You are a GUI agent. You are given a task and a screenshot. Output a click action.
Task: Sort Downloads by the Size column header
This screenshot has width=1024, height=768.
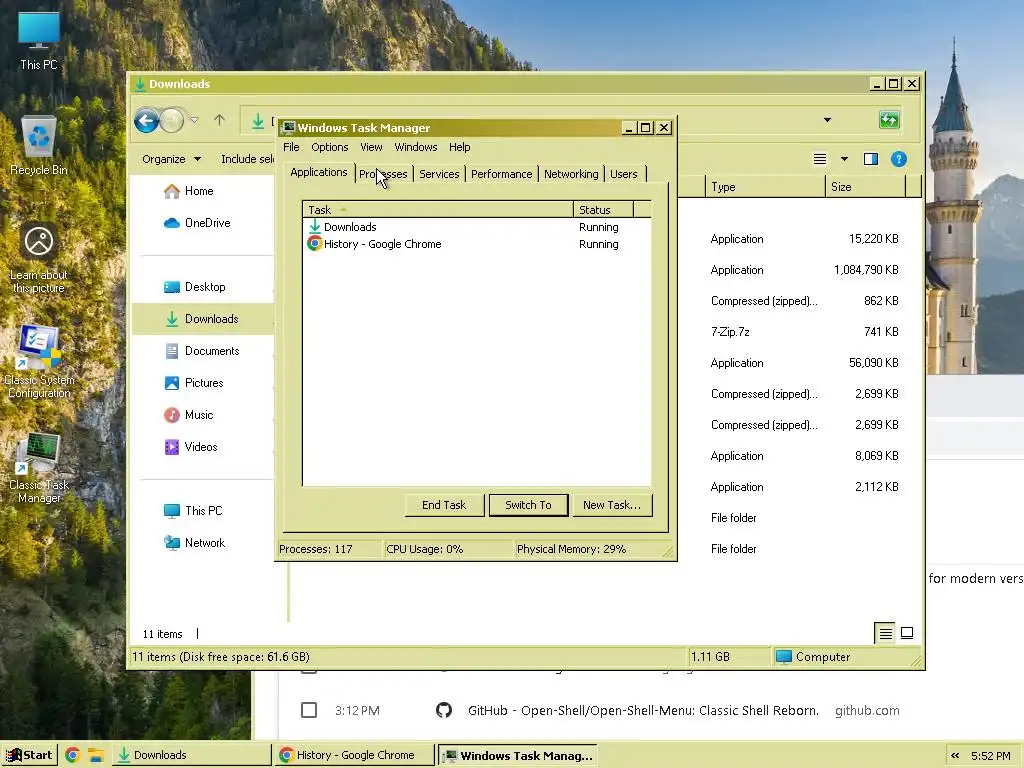(865, 187)
